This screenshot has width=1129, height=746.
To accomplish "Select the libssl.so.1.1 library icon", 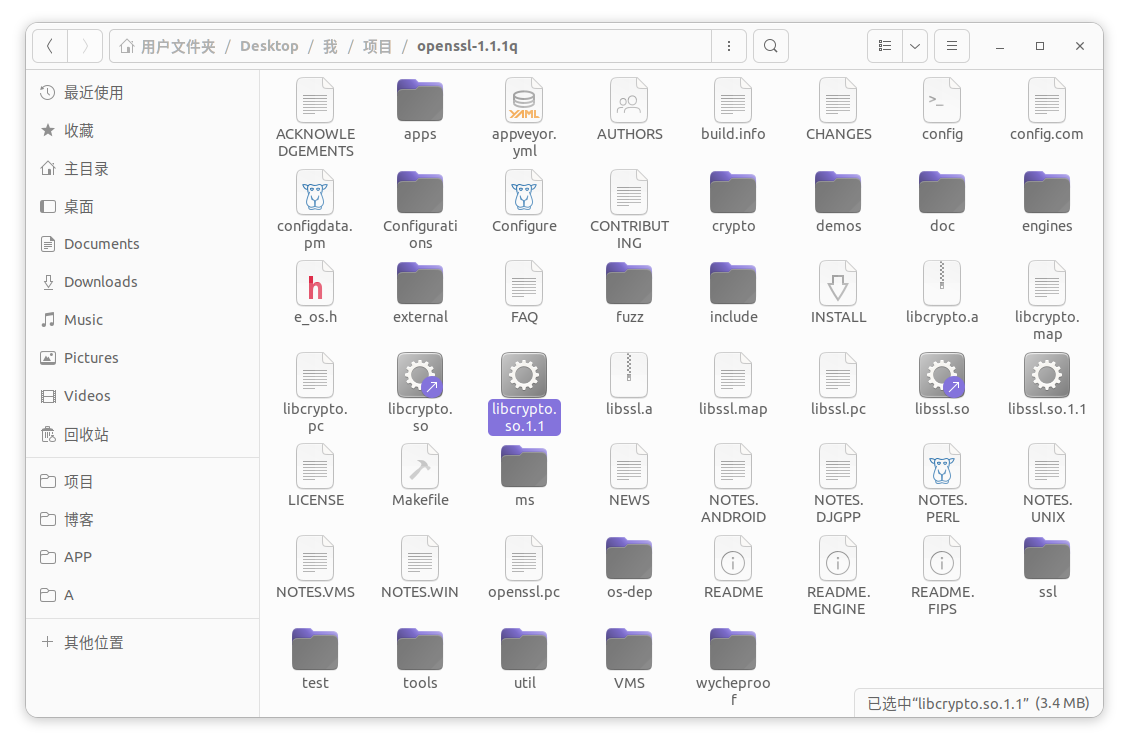I will point(1047,374).
